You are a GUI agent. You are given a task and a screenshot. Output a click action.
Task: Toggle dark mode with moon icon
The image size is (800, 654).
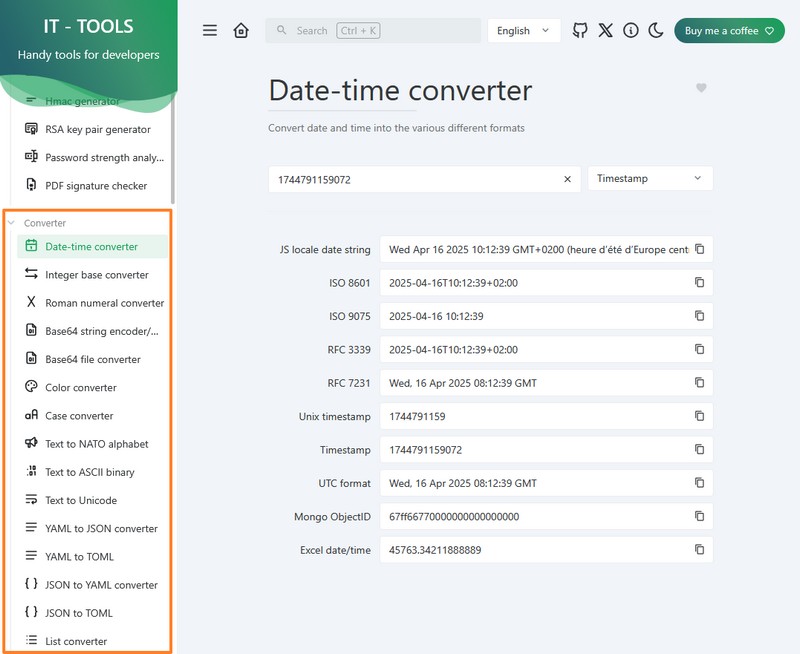(656, 31)
